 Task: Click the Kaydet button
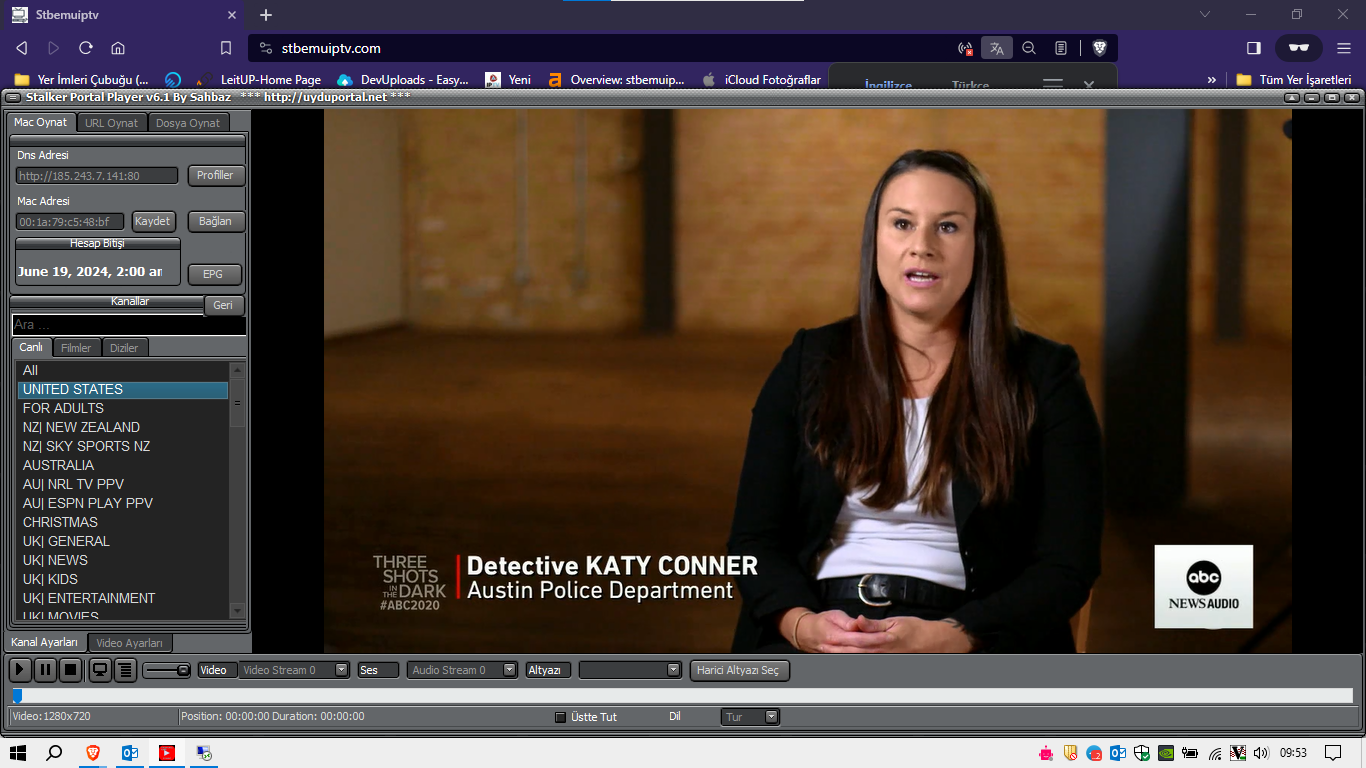(x=153, y=221)
